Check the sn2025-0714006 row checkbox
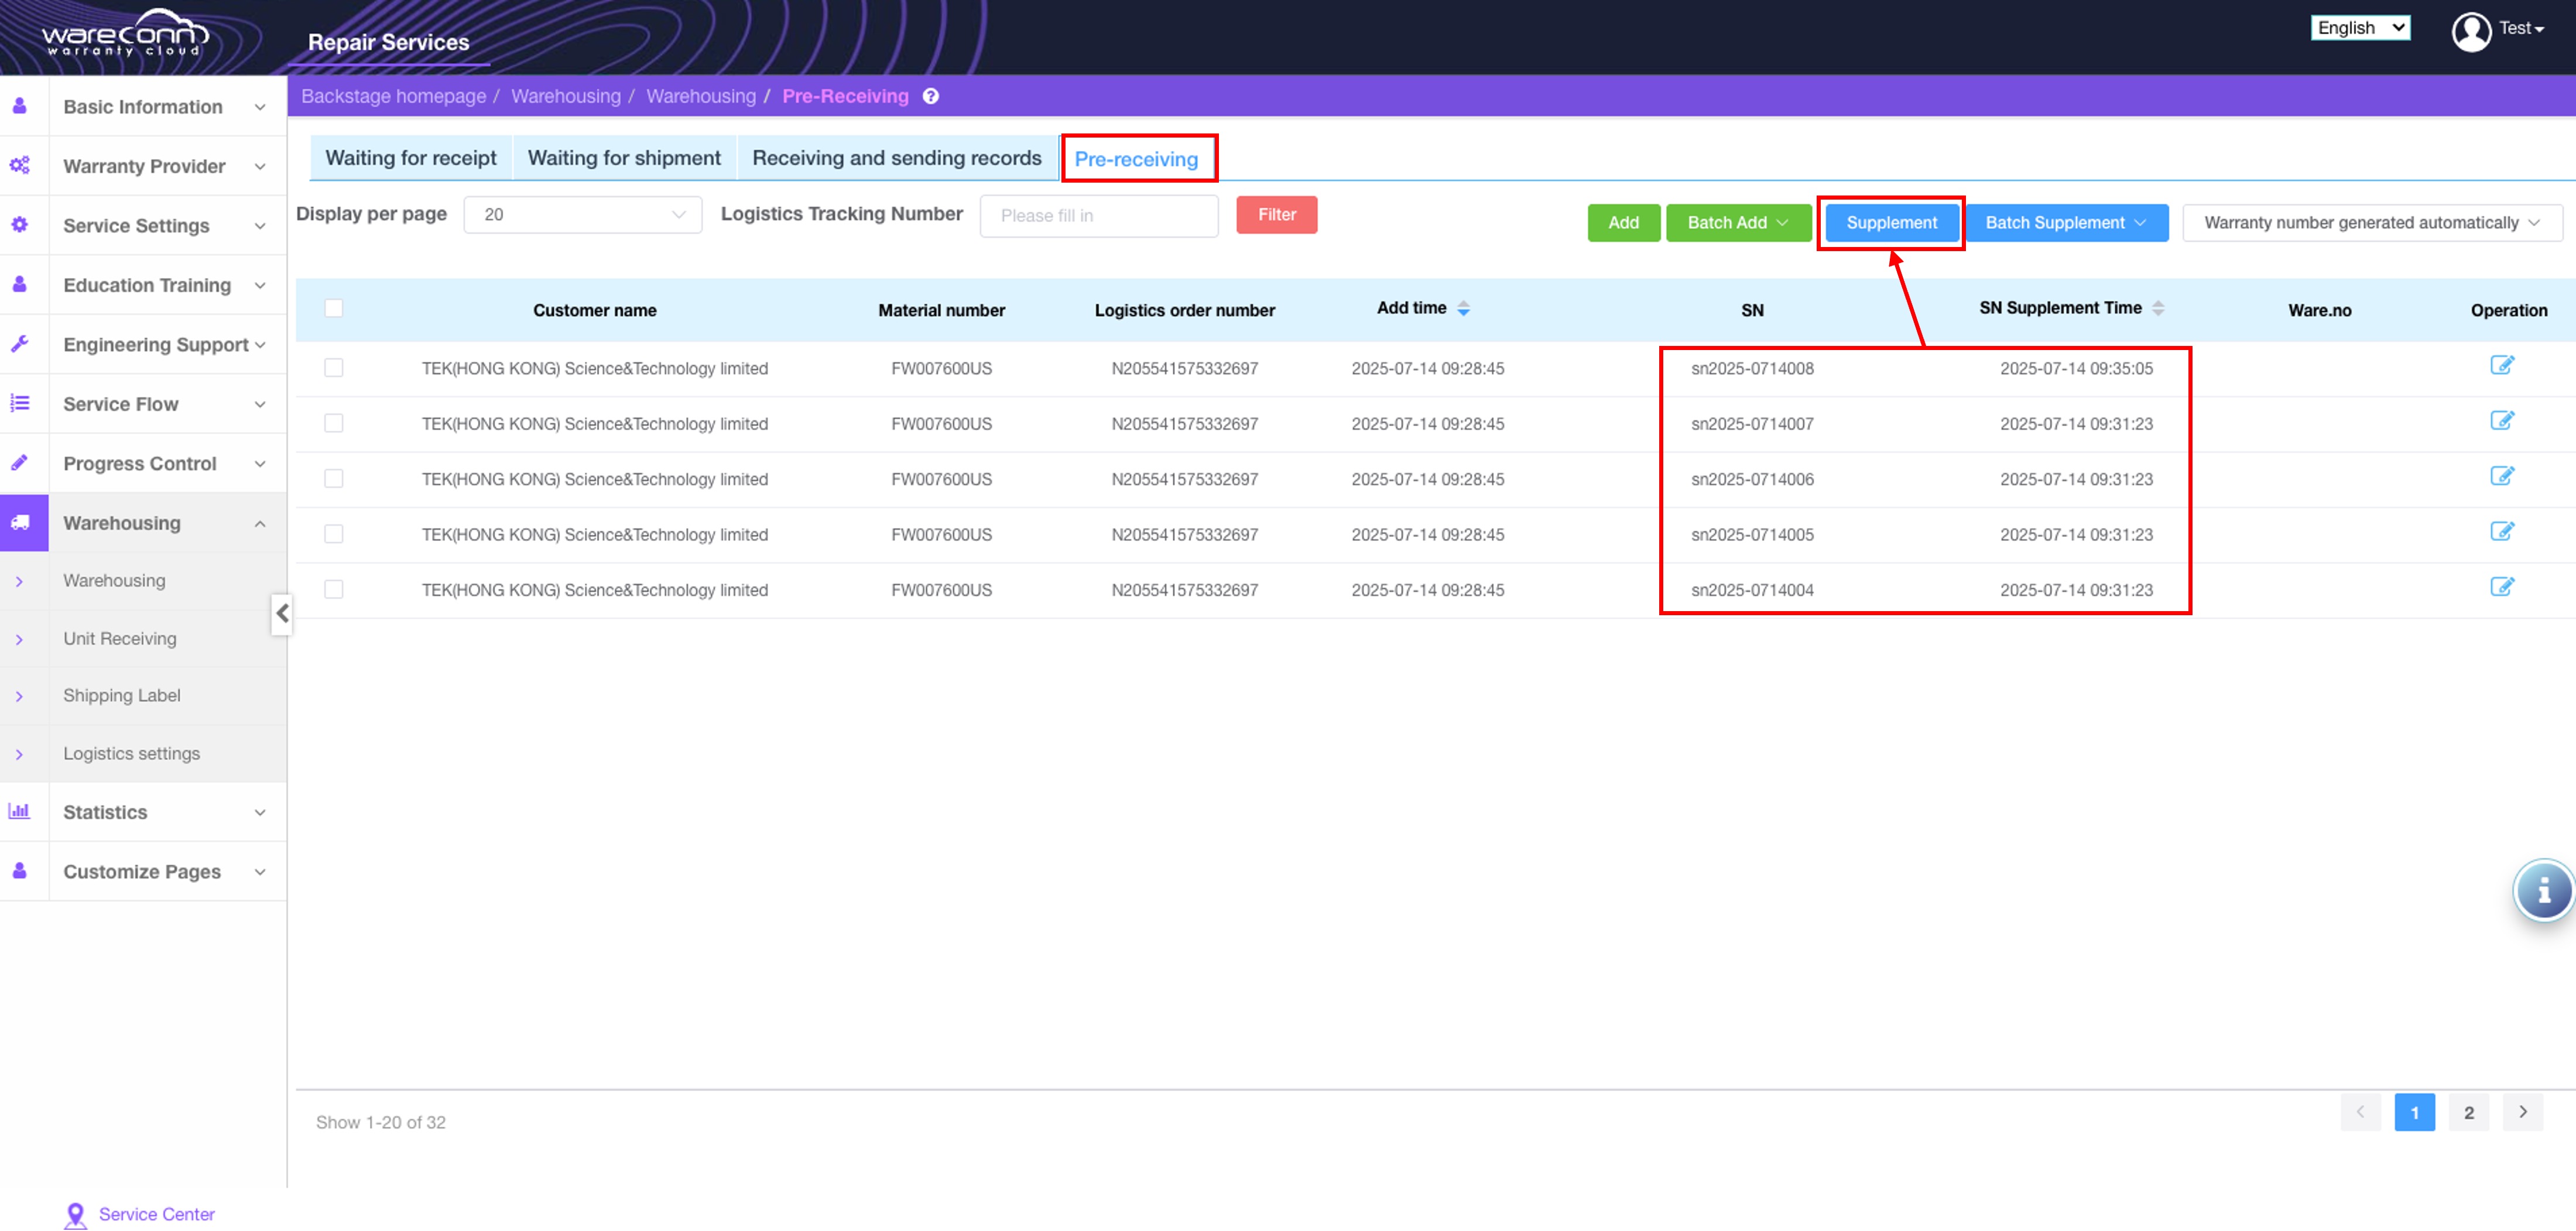 (x=334, y=479)
